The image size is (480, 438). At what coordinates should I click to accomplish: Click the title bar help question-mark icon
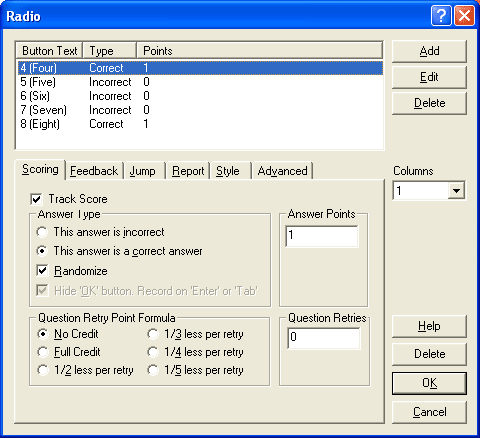coord(441,15)
